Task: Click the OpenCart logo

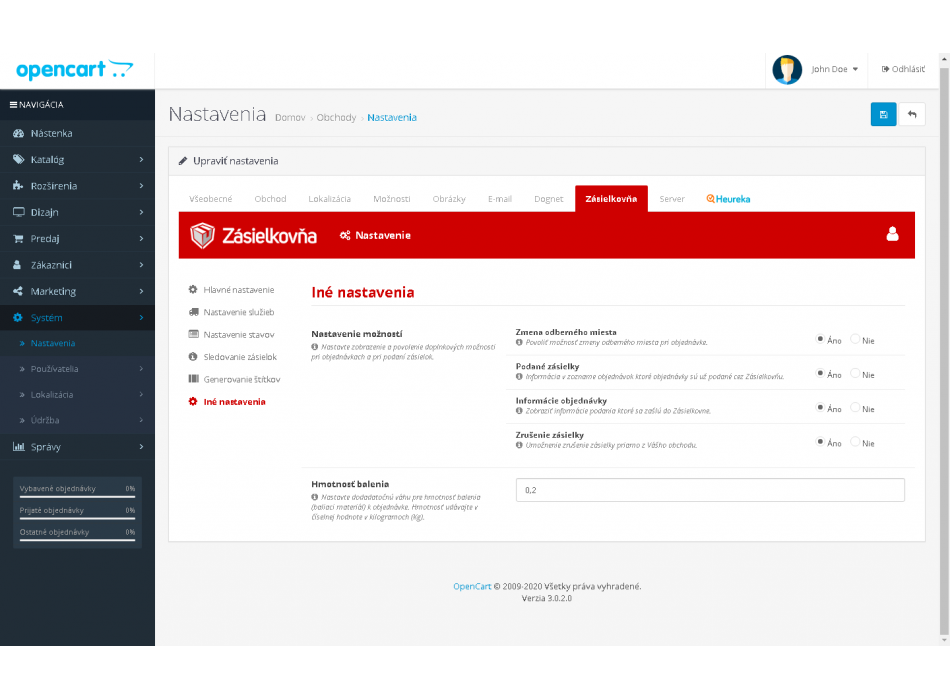Action: pyautogui.click(x=75, y=70)
